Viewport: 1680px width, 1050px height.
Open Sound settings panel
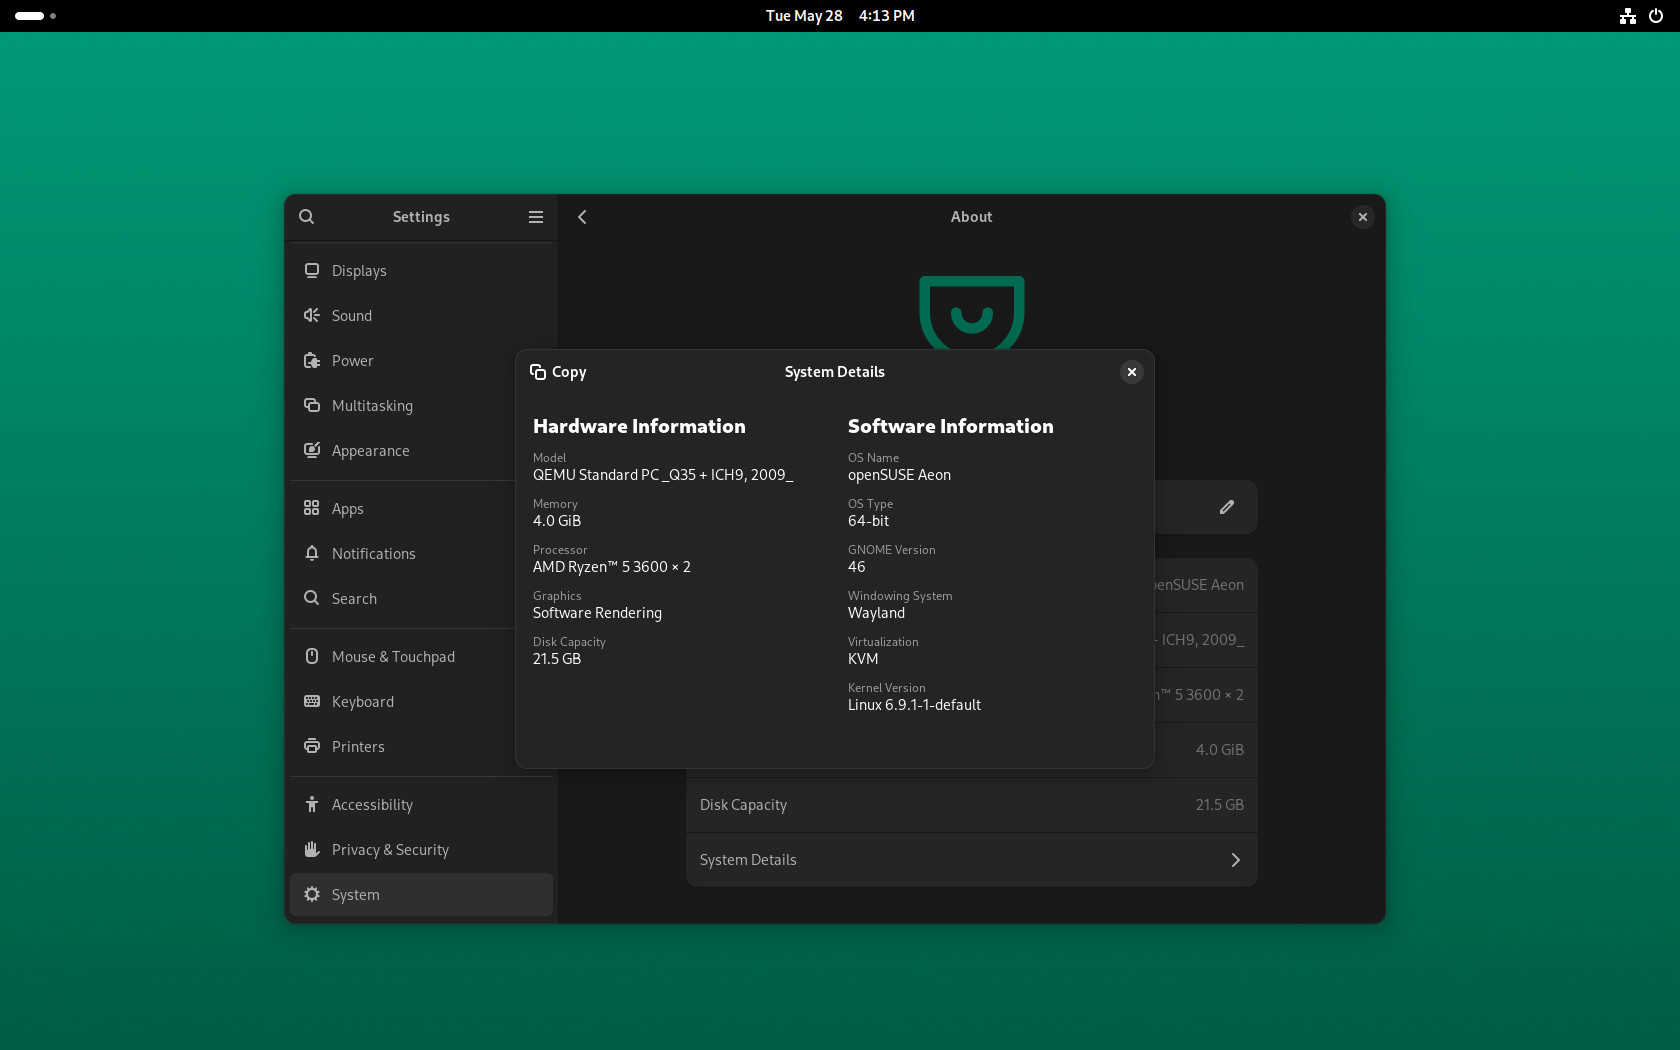coord(421,316)
